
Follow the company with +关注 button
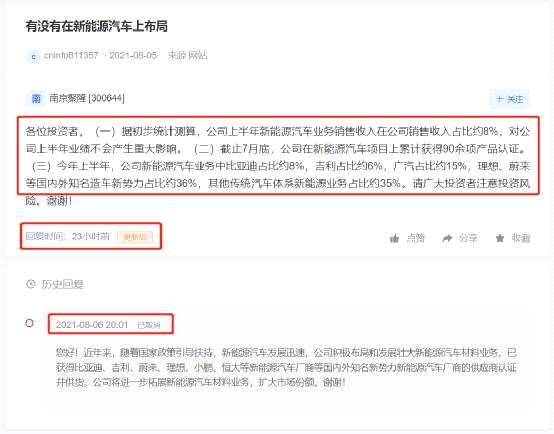[x=509, y=99]
